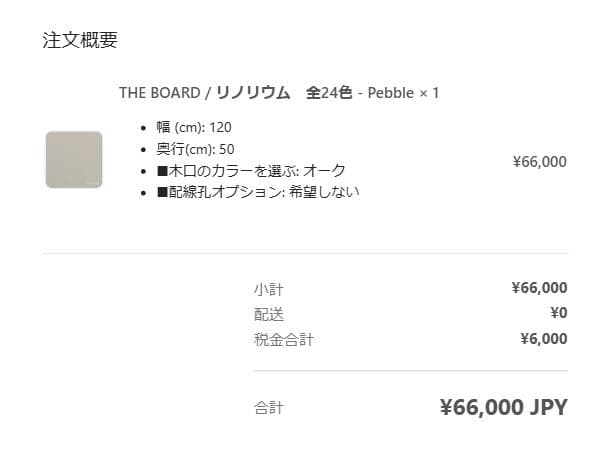This screenshot has height=452, width=605.
Task: Click the ¥6,000 tax amount
Action: (543, 339)
